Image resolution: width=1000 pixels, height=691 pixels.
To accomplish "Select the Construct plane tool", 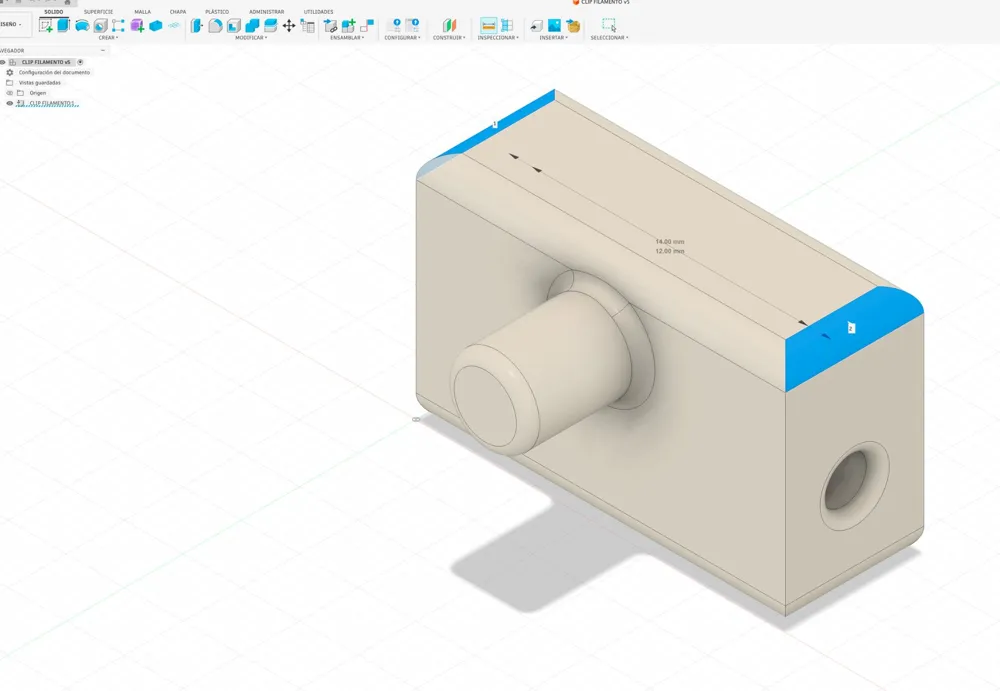I will click(x=450, y=26).
